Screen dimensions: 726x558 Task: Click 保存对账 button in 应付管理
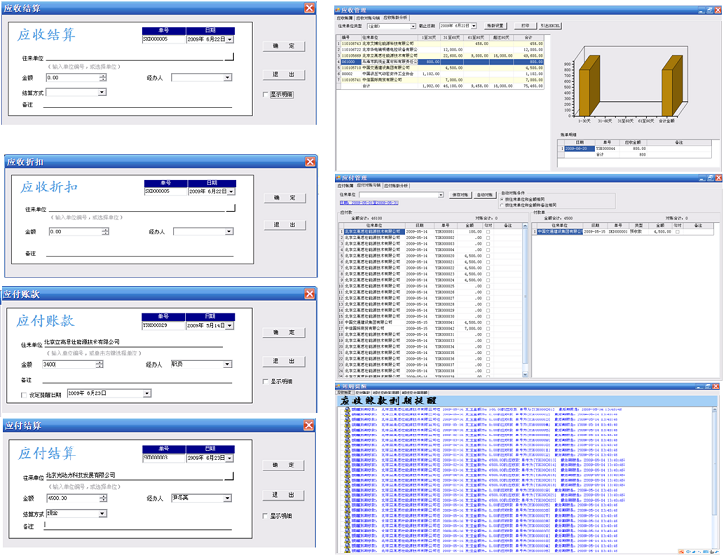(460, 195)
